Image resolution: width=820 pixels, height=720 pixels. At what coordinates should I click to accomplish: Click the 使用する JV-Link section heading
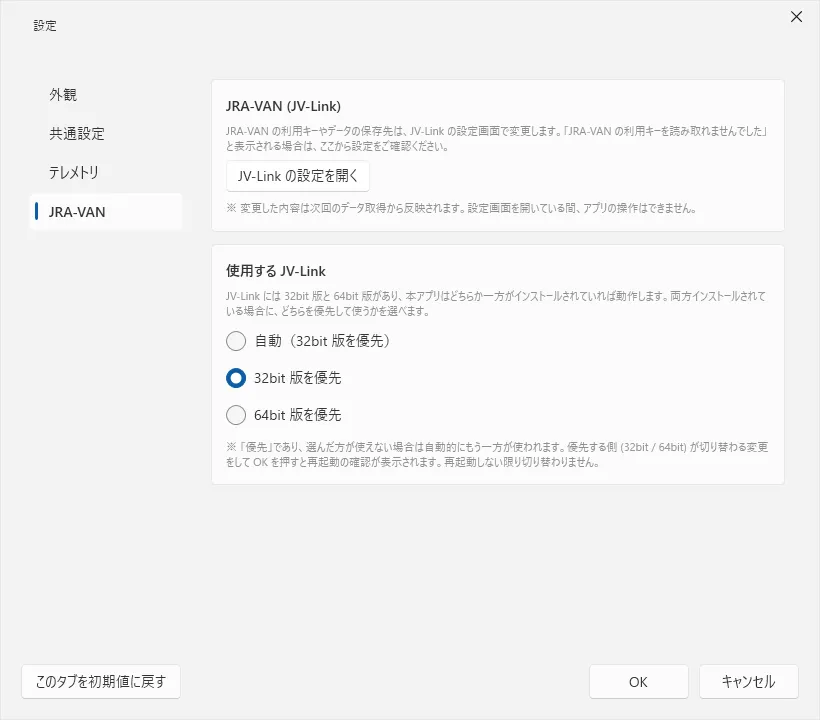pyautogui.click(x=276, y=271)
